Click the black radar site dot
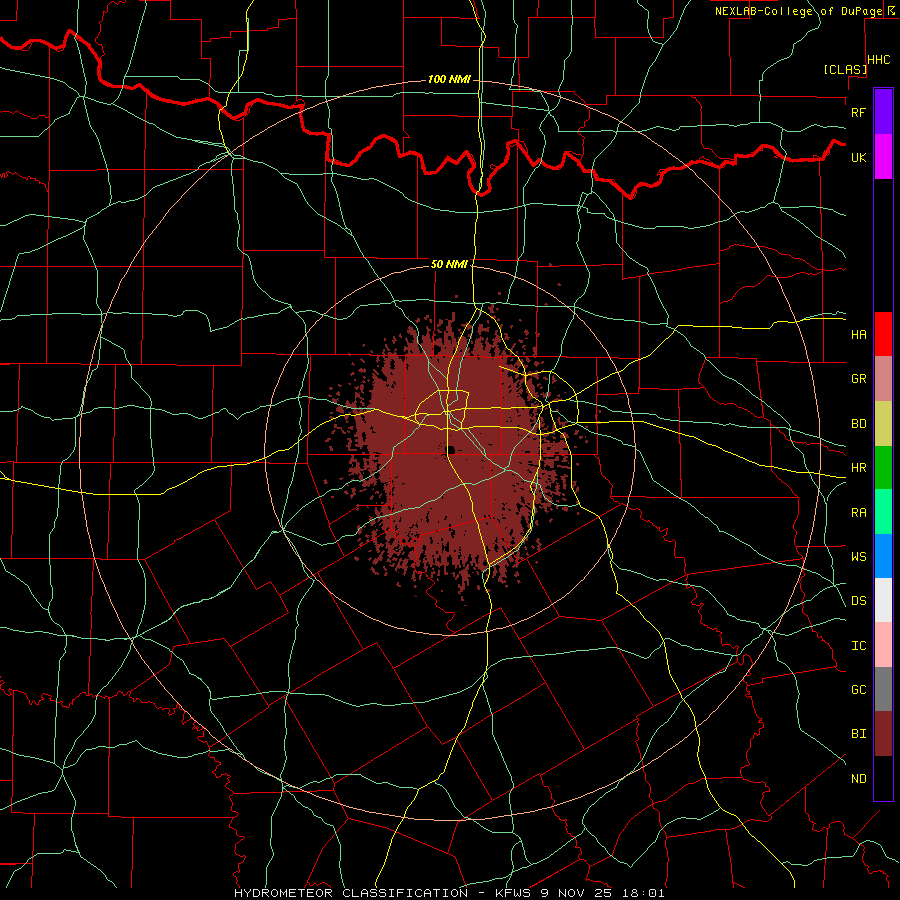 pos(451,450)
